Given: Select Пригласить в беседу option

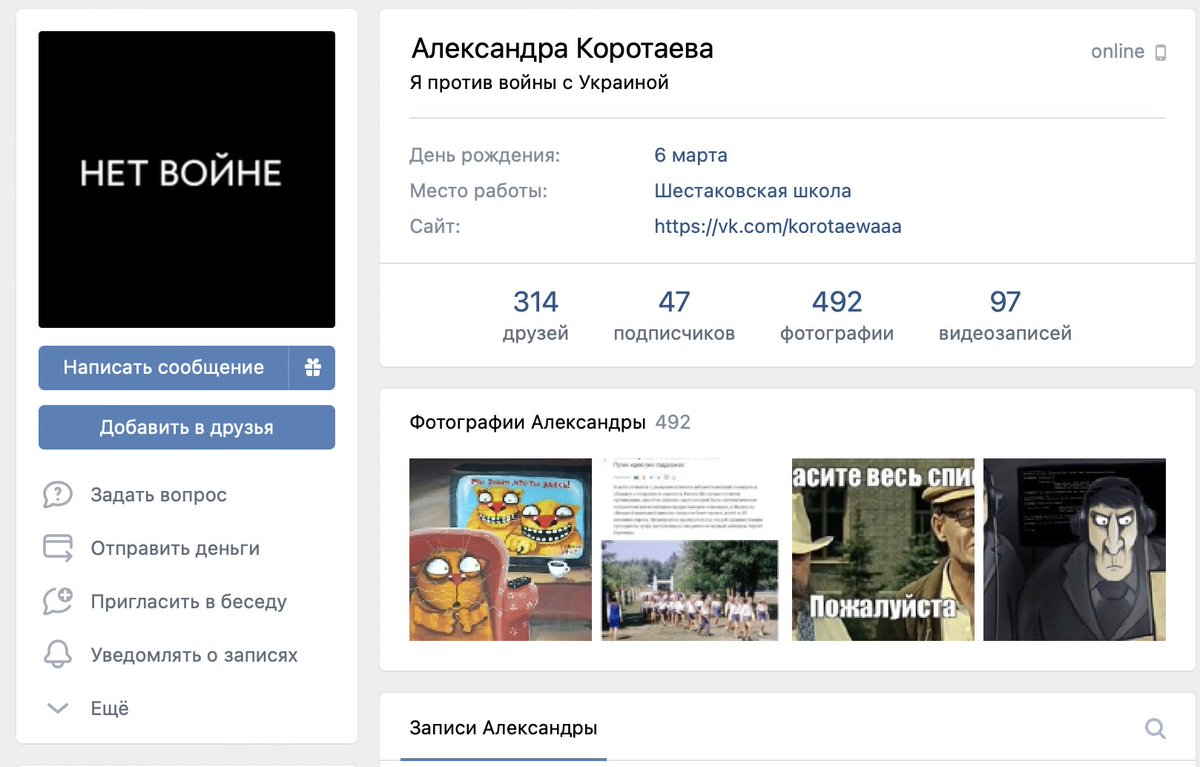Looking at the screenshot, I should 189,602.
